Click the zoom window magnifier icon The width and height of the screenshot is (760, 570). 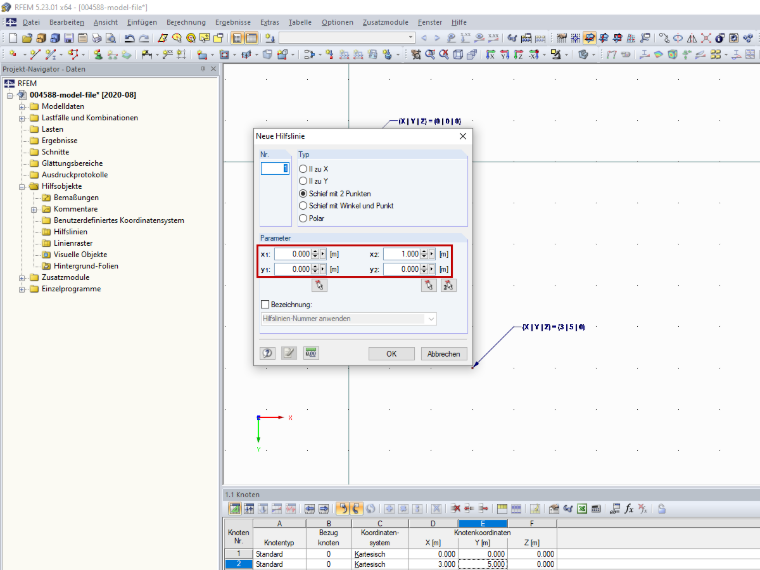pyautogui.click(x=429, y=54)
